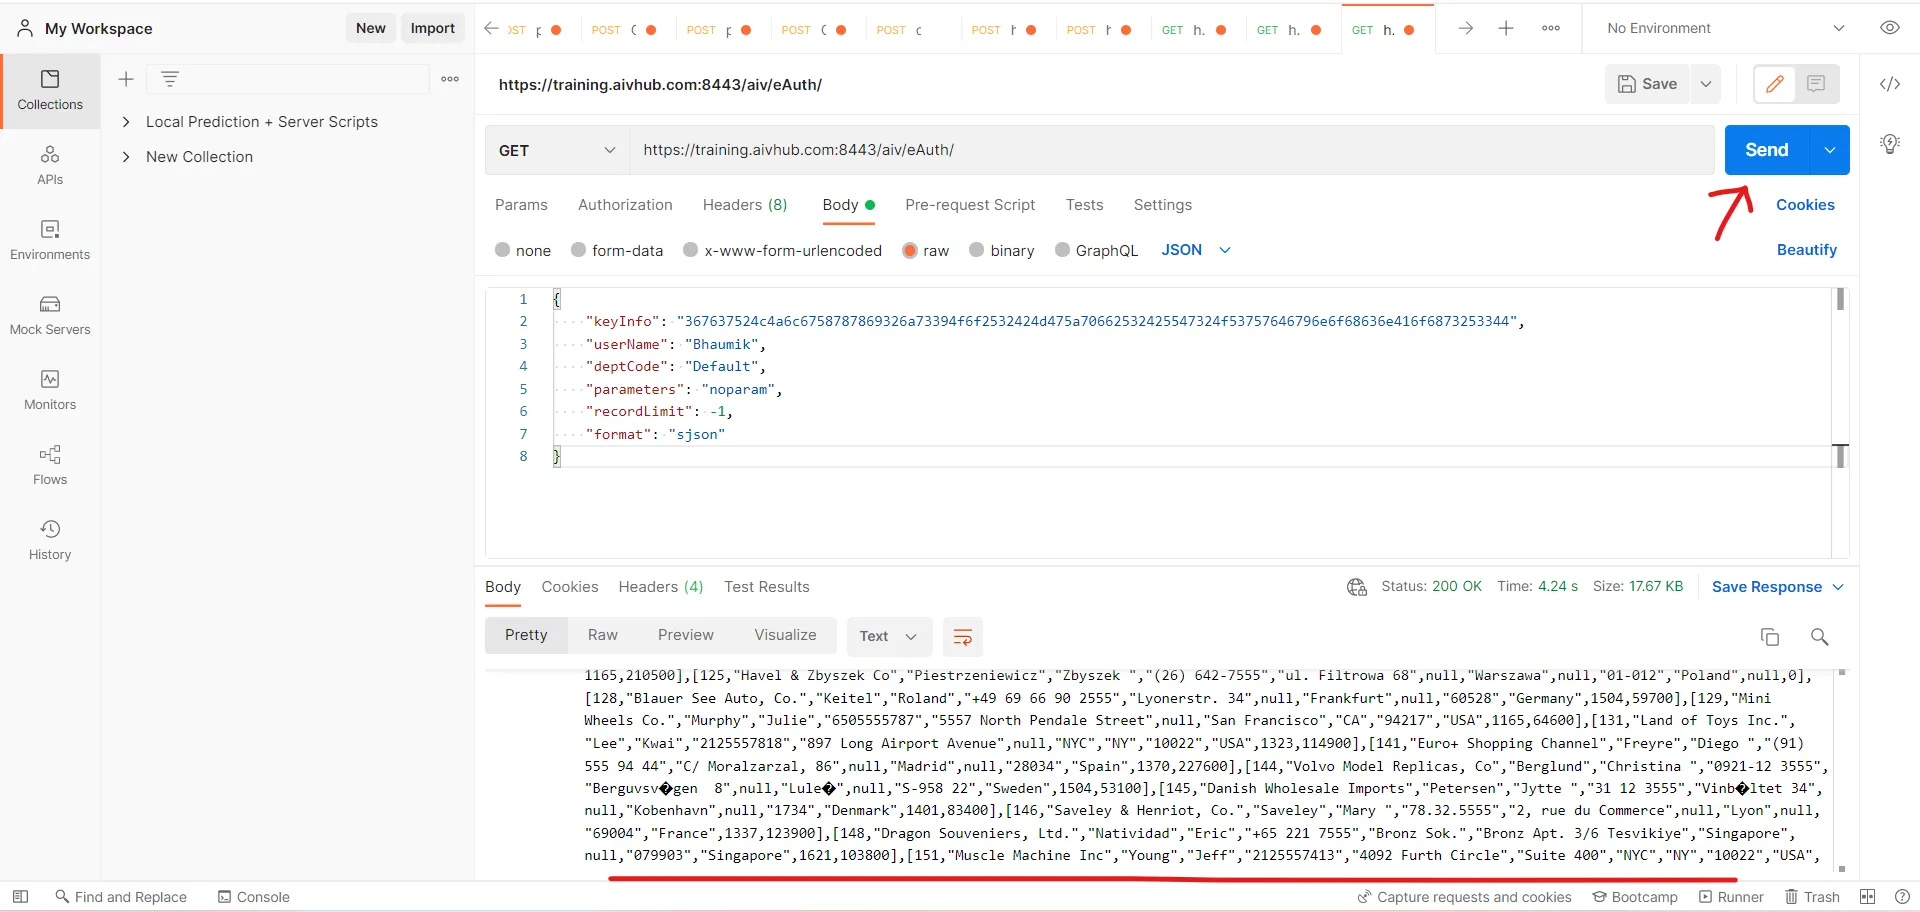Image resolution: width=1920 pixels, height=912 pixels.
Task: Switch response view to Preview
Action: pyautogui.click(x=686, y=635)
